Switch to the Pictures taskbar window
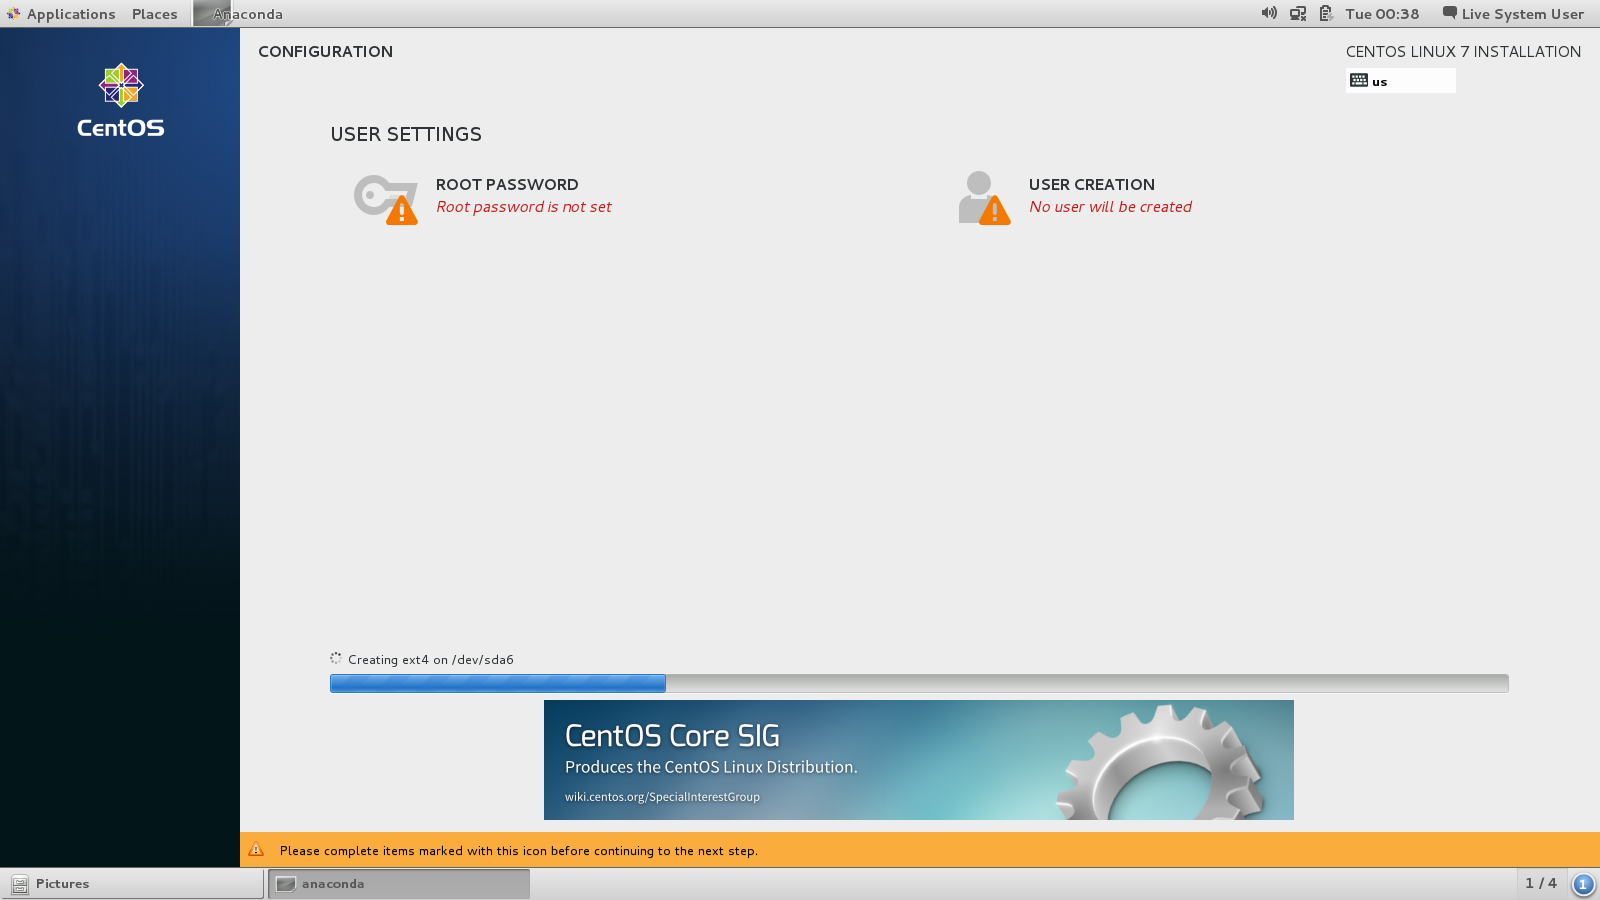This screenshot has width=1600, height=900. [132, 884]
